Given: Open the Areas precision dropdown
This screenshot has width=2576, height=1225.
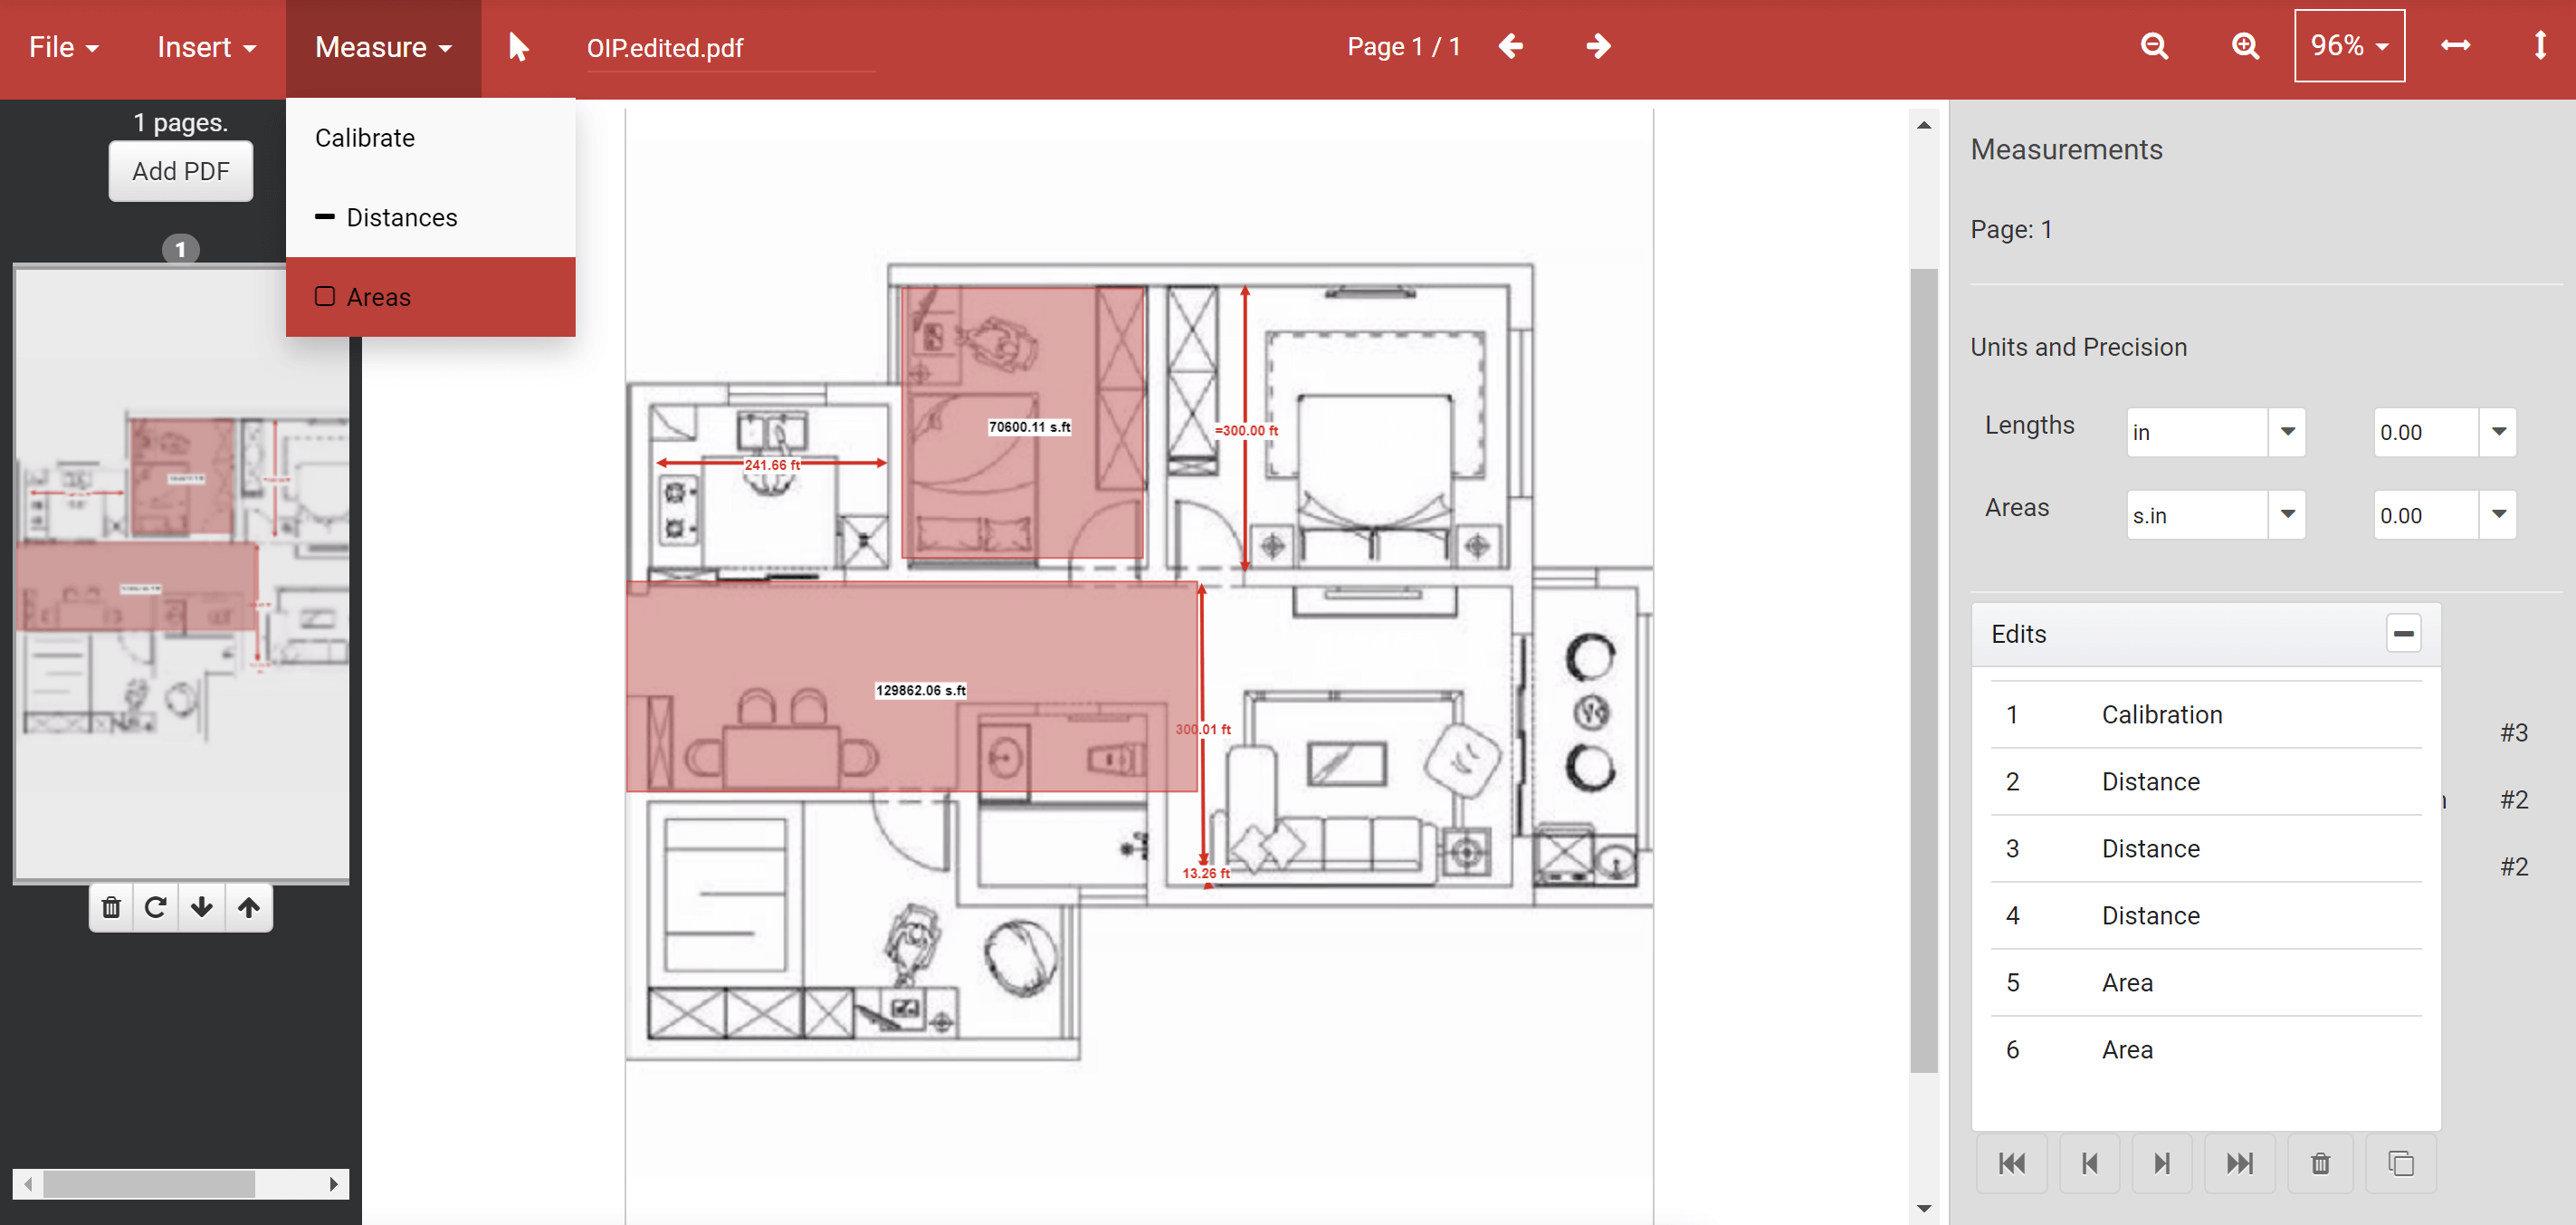Looking at the screenshot, I should pyautogui.click(x=2498, y=515).
